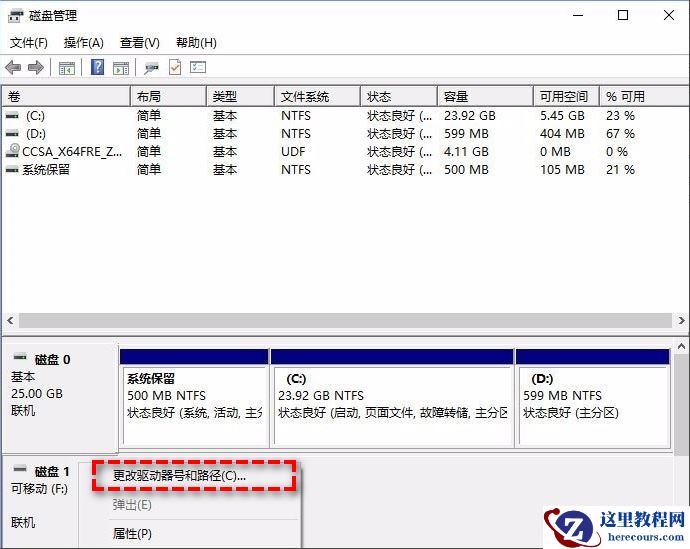The image size is (690, 549).
Task: Click the 磁盘 1 disk icon
Action: coord(20,469)
